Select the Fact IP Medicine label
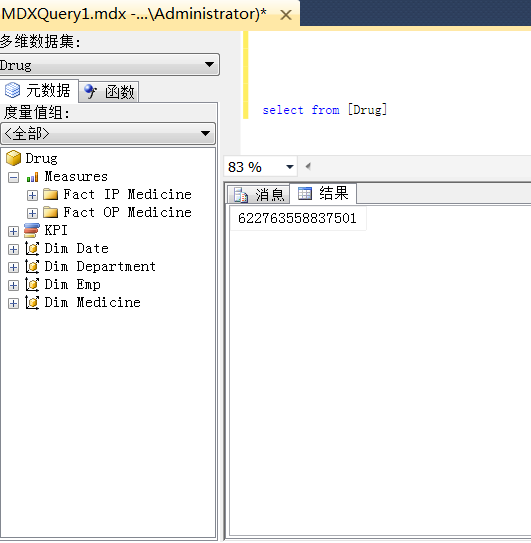This screenshot has height=543, width=531. pos(127,194)
